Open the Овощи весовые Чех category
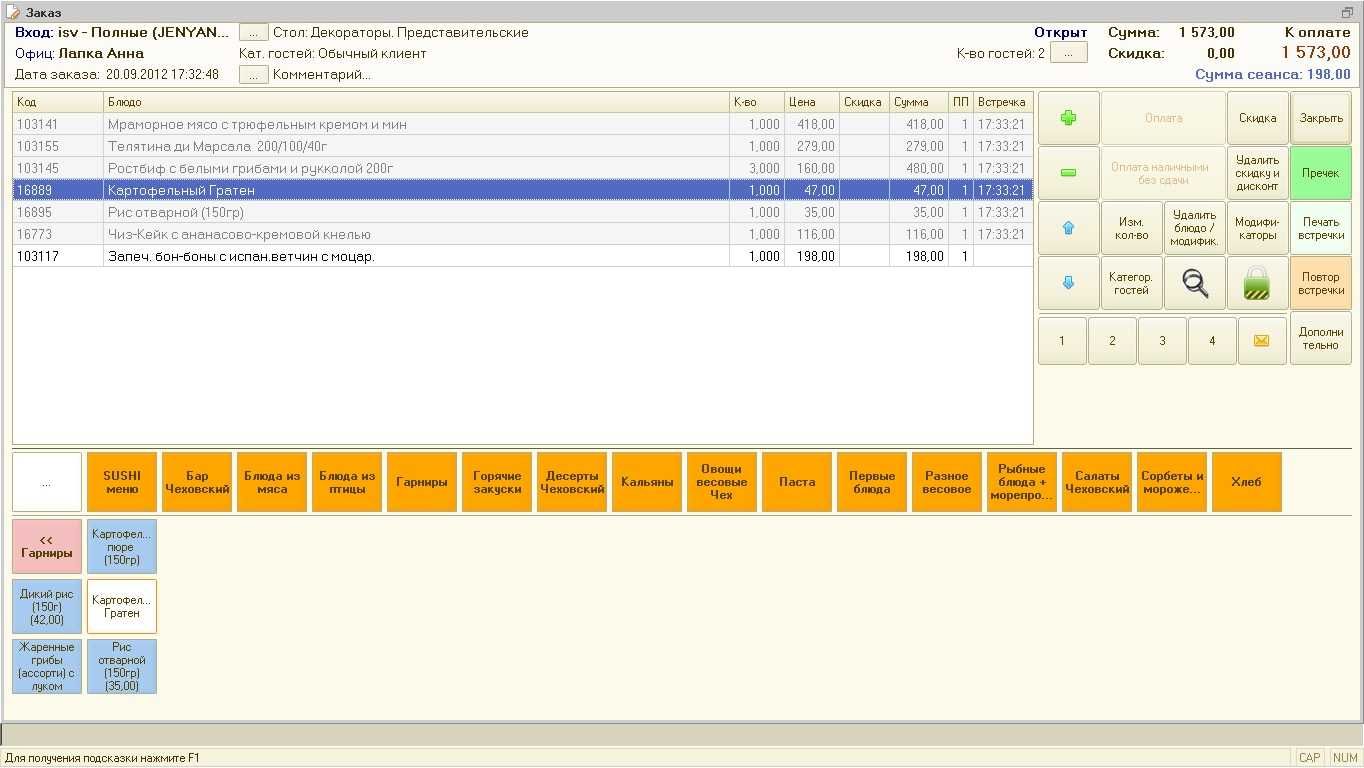The image size is (1364, 768). [722, 482]
